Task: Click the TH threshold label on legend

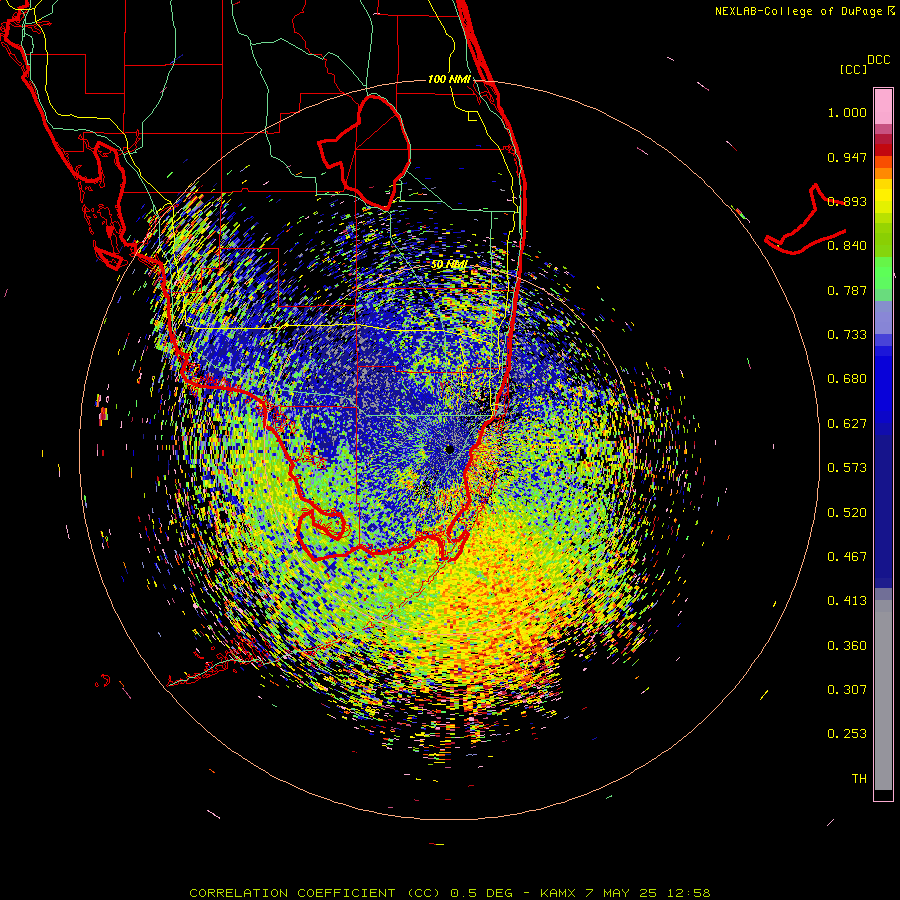Action: tap(859, 779)
